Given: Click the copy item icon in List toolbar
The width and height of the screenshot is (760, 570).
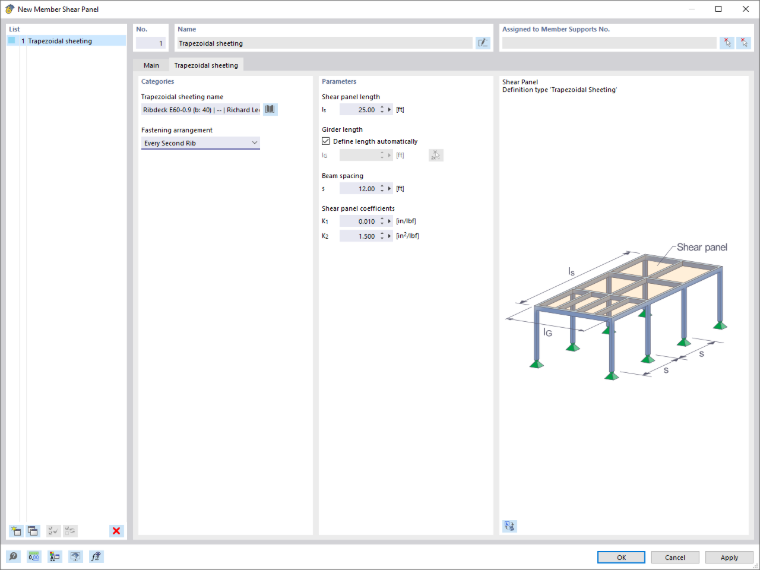Looking at the screenshot, I should click(33, 531).
